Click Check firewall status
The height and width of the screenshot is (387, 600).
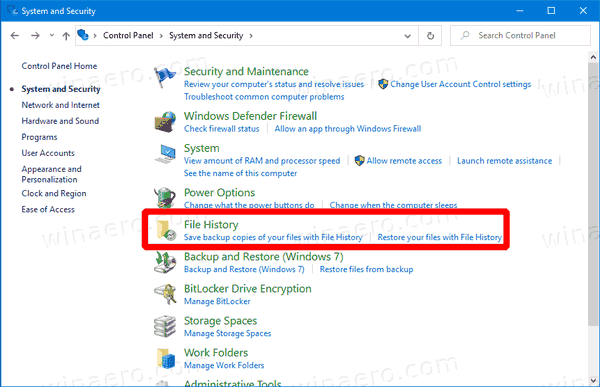click(222, 129)
